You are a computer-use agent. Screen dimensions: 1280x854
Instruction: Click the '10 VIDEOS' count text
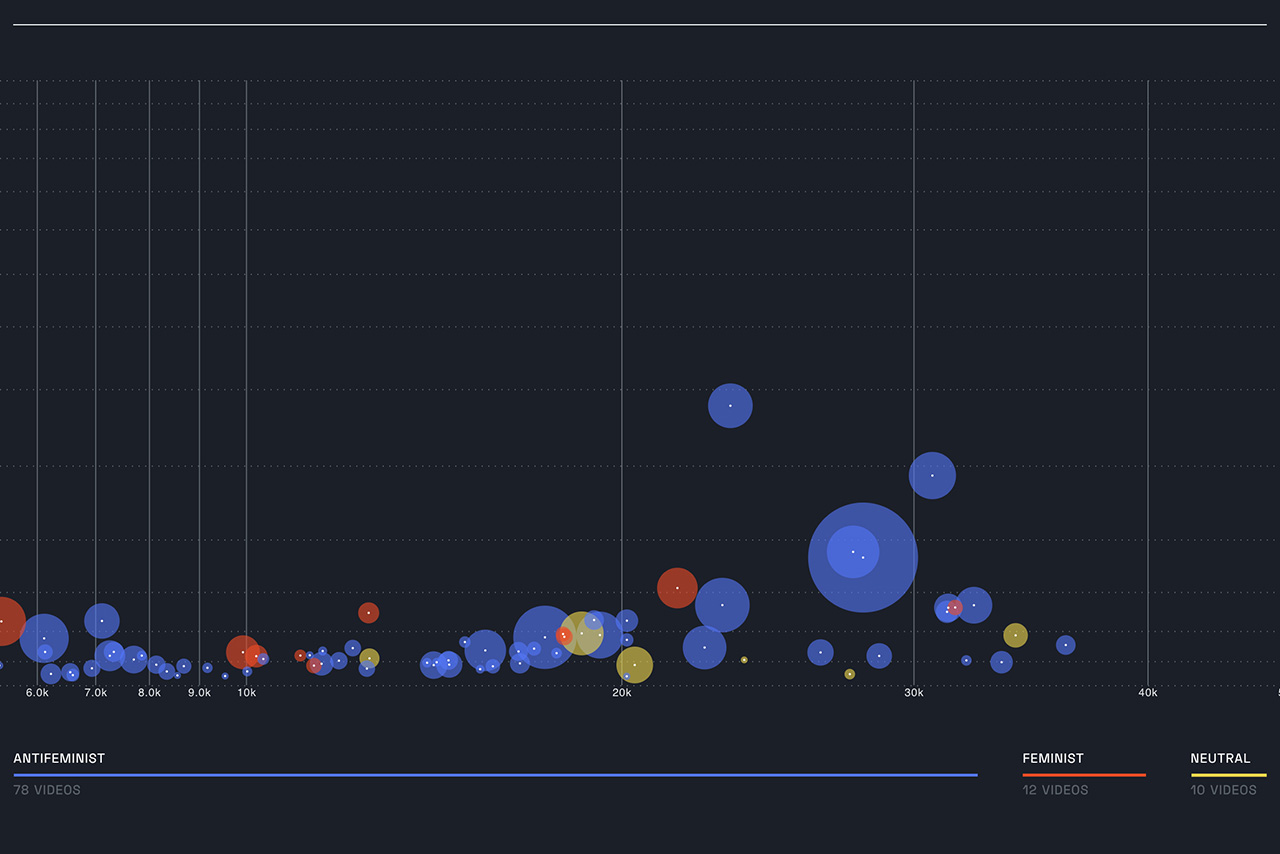coord(1223,790)
